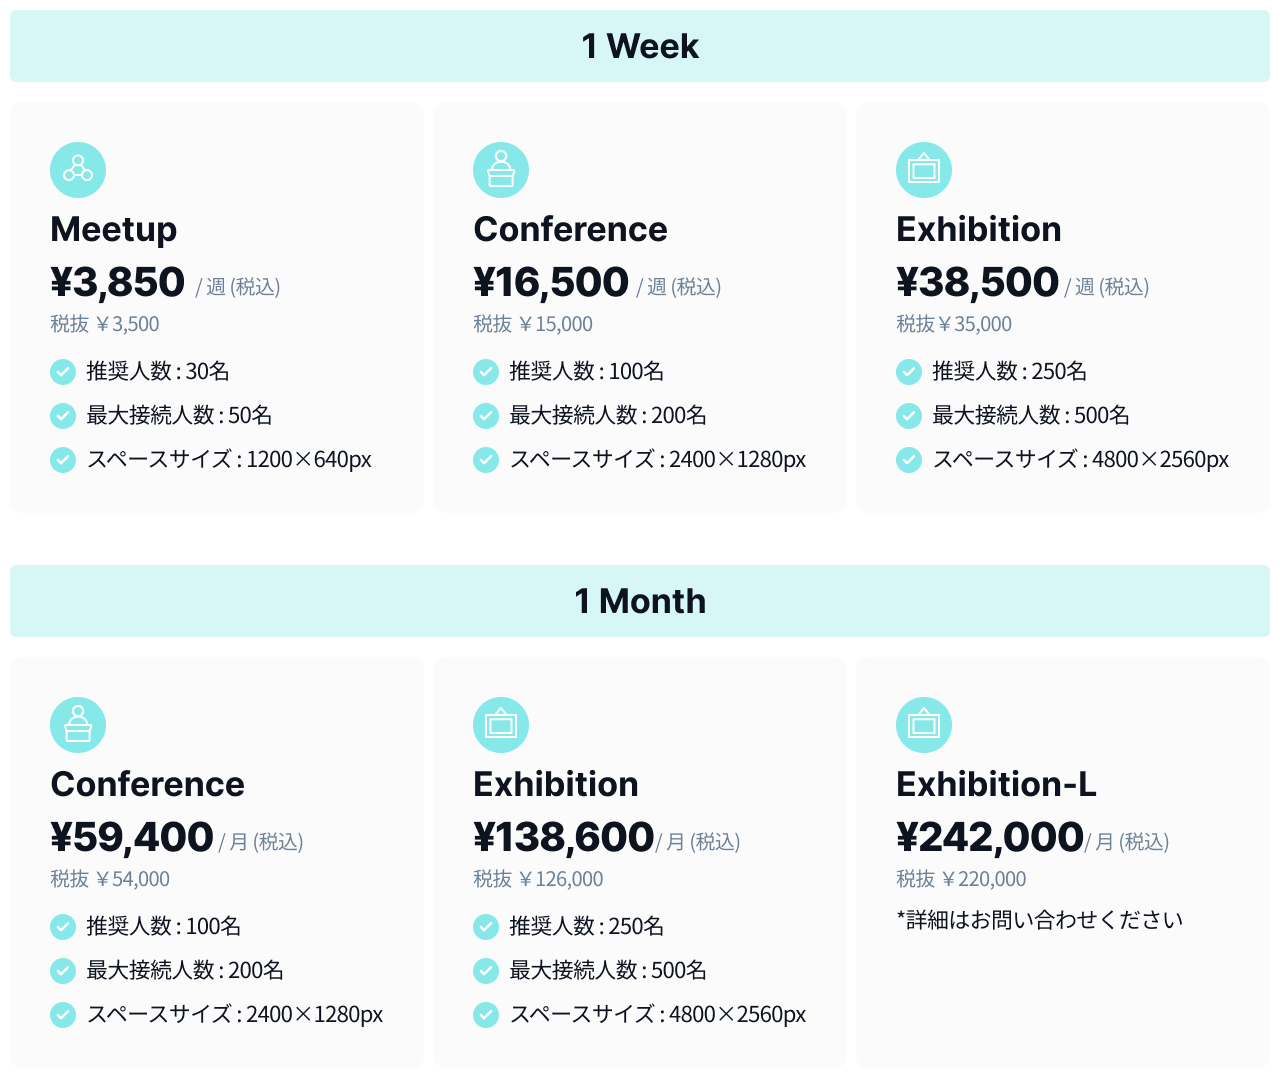Open the Exhibition-L plan title
The width and height of the screenshot is (1280, 1078).
[996, 784]
